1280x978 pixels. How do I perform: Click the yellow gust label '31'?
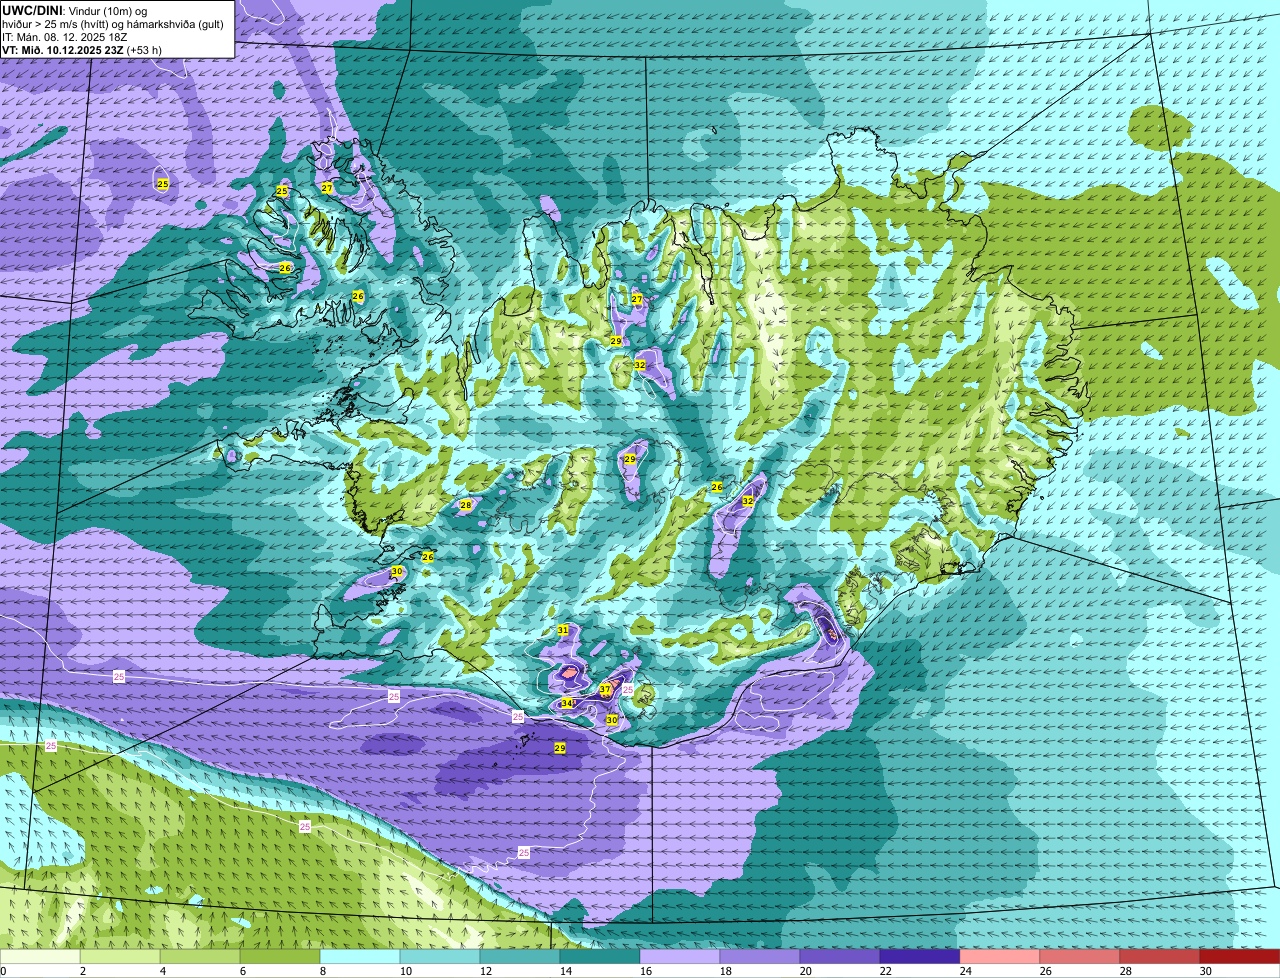tap(563, 630)
